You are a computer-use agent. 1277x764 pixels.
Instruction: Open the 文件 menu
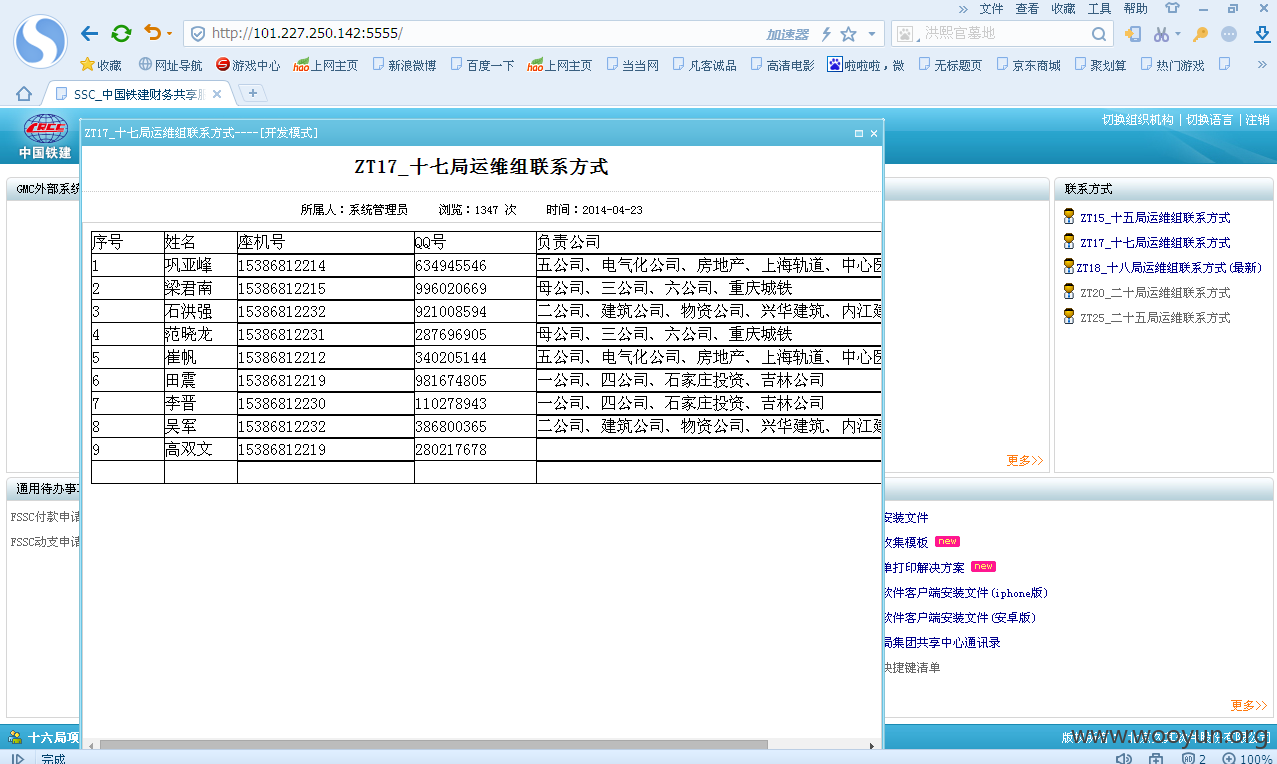pos(991,8)
